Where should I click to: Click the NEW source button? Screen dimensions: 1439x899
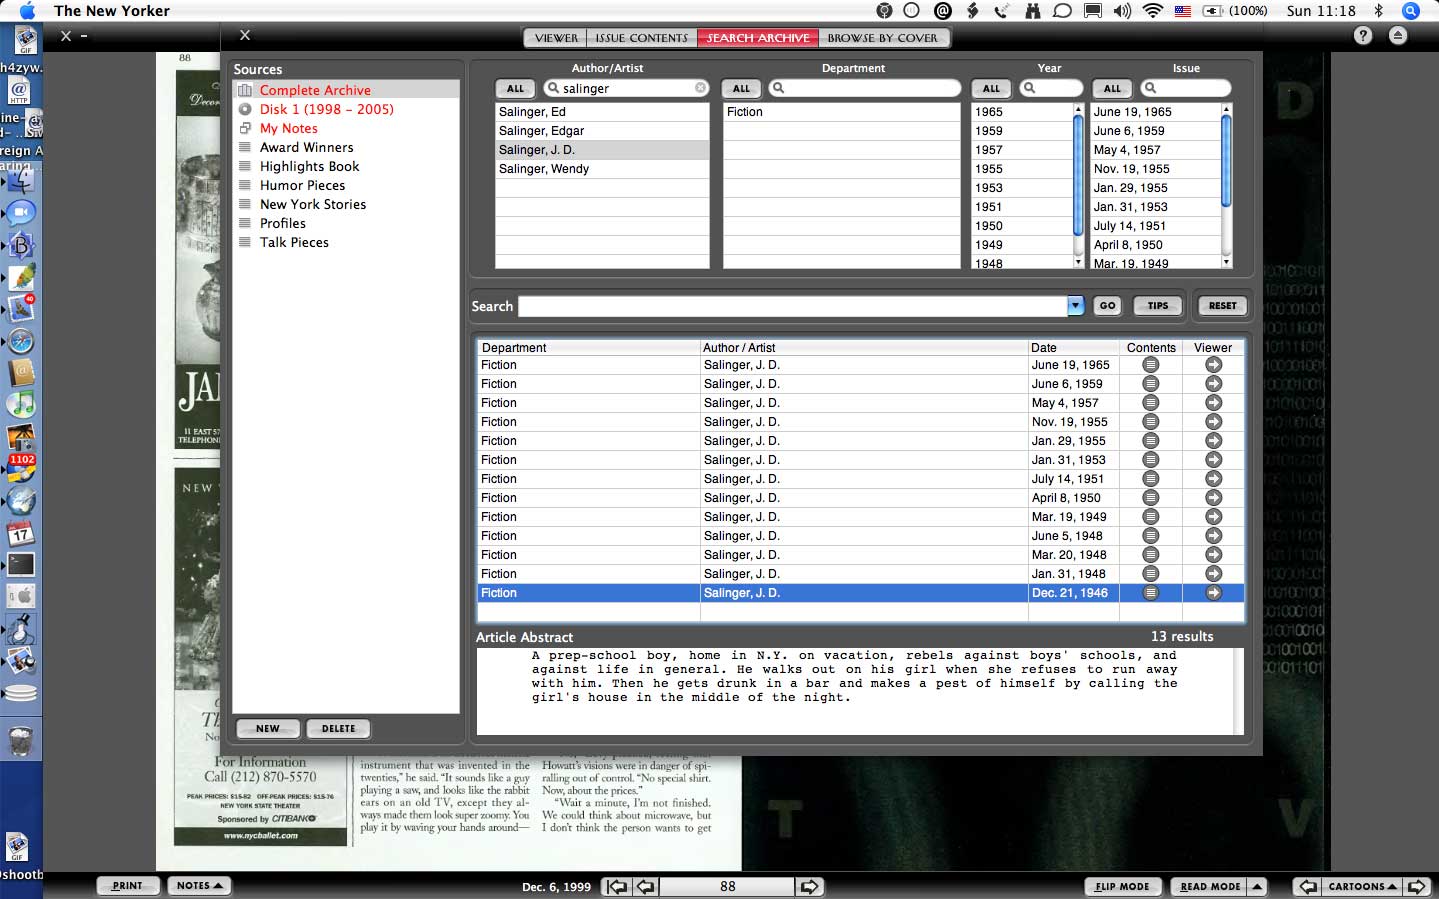point(268,728)
